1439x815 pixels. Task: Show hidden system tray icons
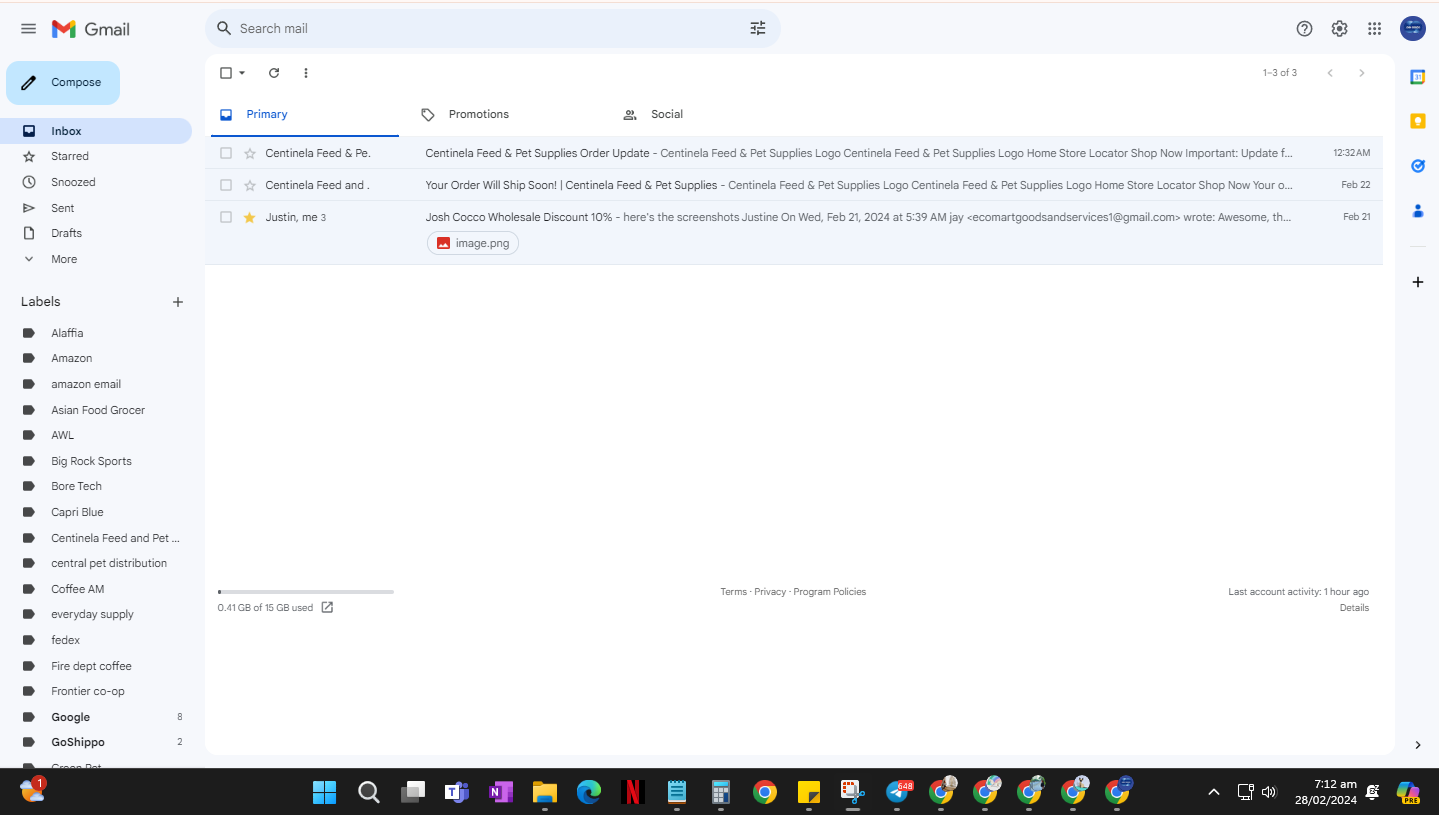tap(1214, 792)
